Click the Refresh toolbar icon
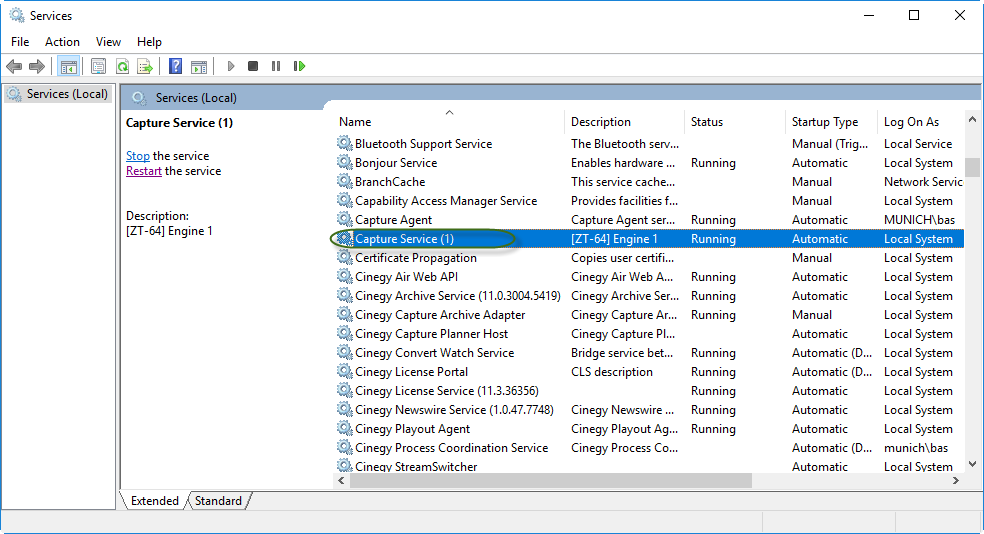Image resolution: width=984 pixels, height=534 pixels. [x=122, y=66]
